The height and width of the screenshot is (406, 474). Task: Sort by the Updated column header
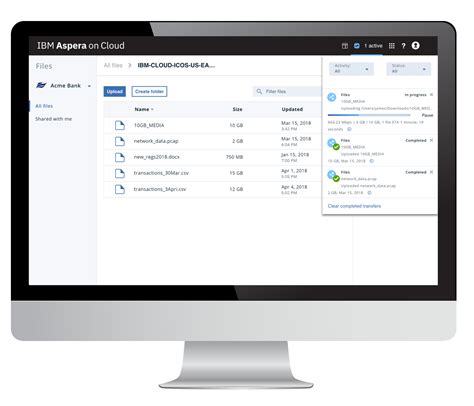(x=292, y=109)
